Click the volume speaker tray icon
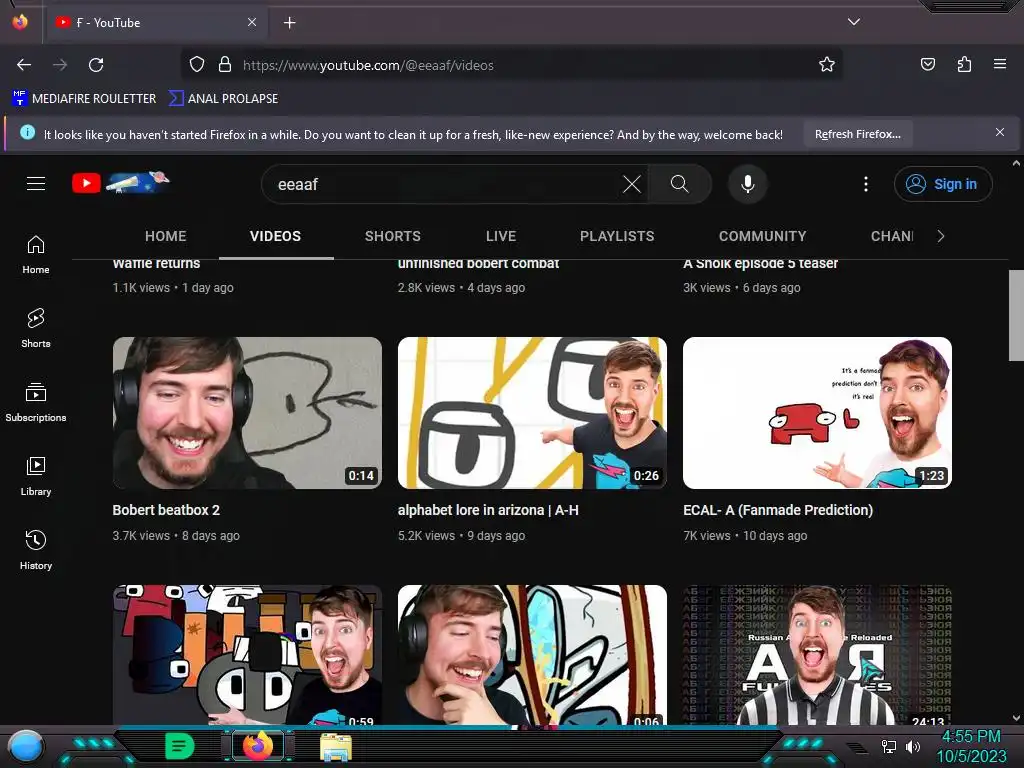Screen dimensions: 1024x768 [913, 746]
